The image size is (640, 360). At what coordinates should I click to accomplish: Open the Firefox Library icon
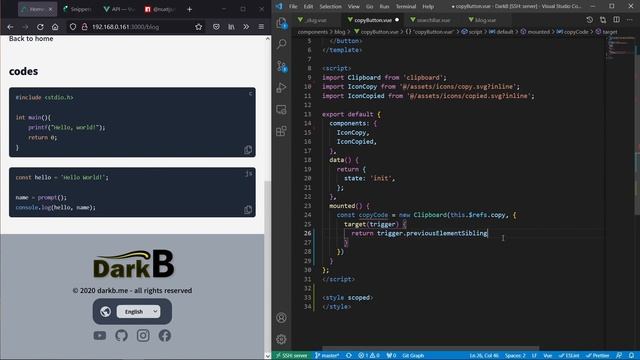231,27
